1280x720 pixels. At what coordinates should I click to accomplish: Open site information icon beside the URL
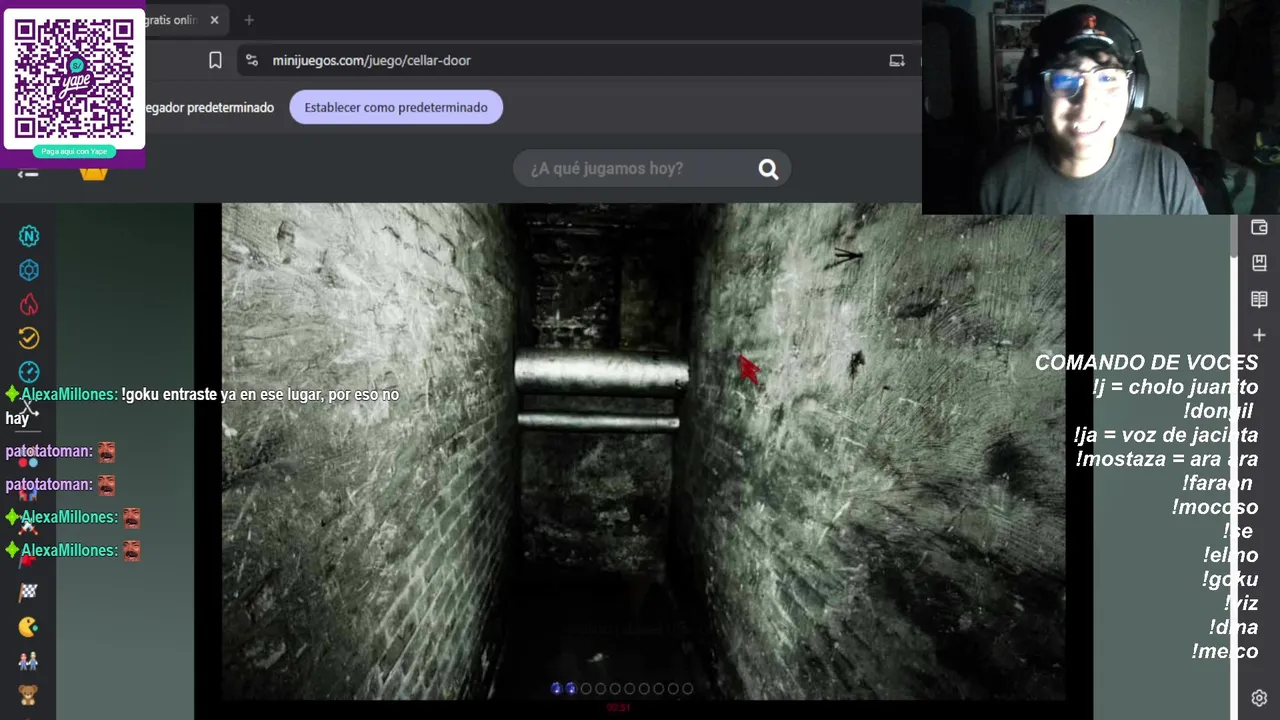[x=251, y=60]
